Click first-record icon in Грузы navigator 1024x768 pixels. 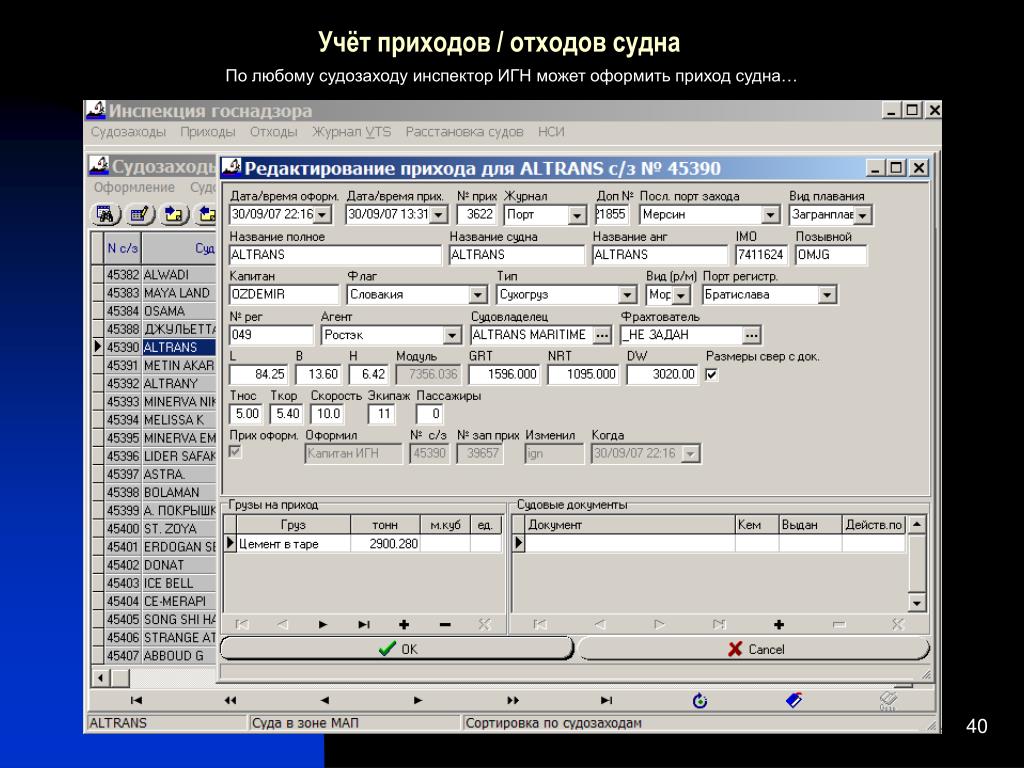click(x=242, y=625)
